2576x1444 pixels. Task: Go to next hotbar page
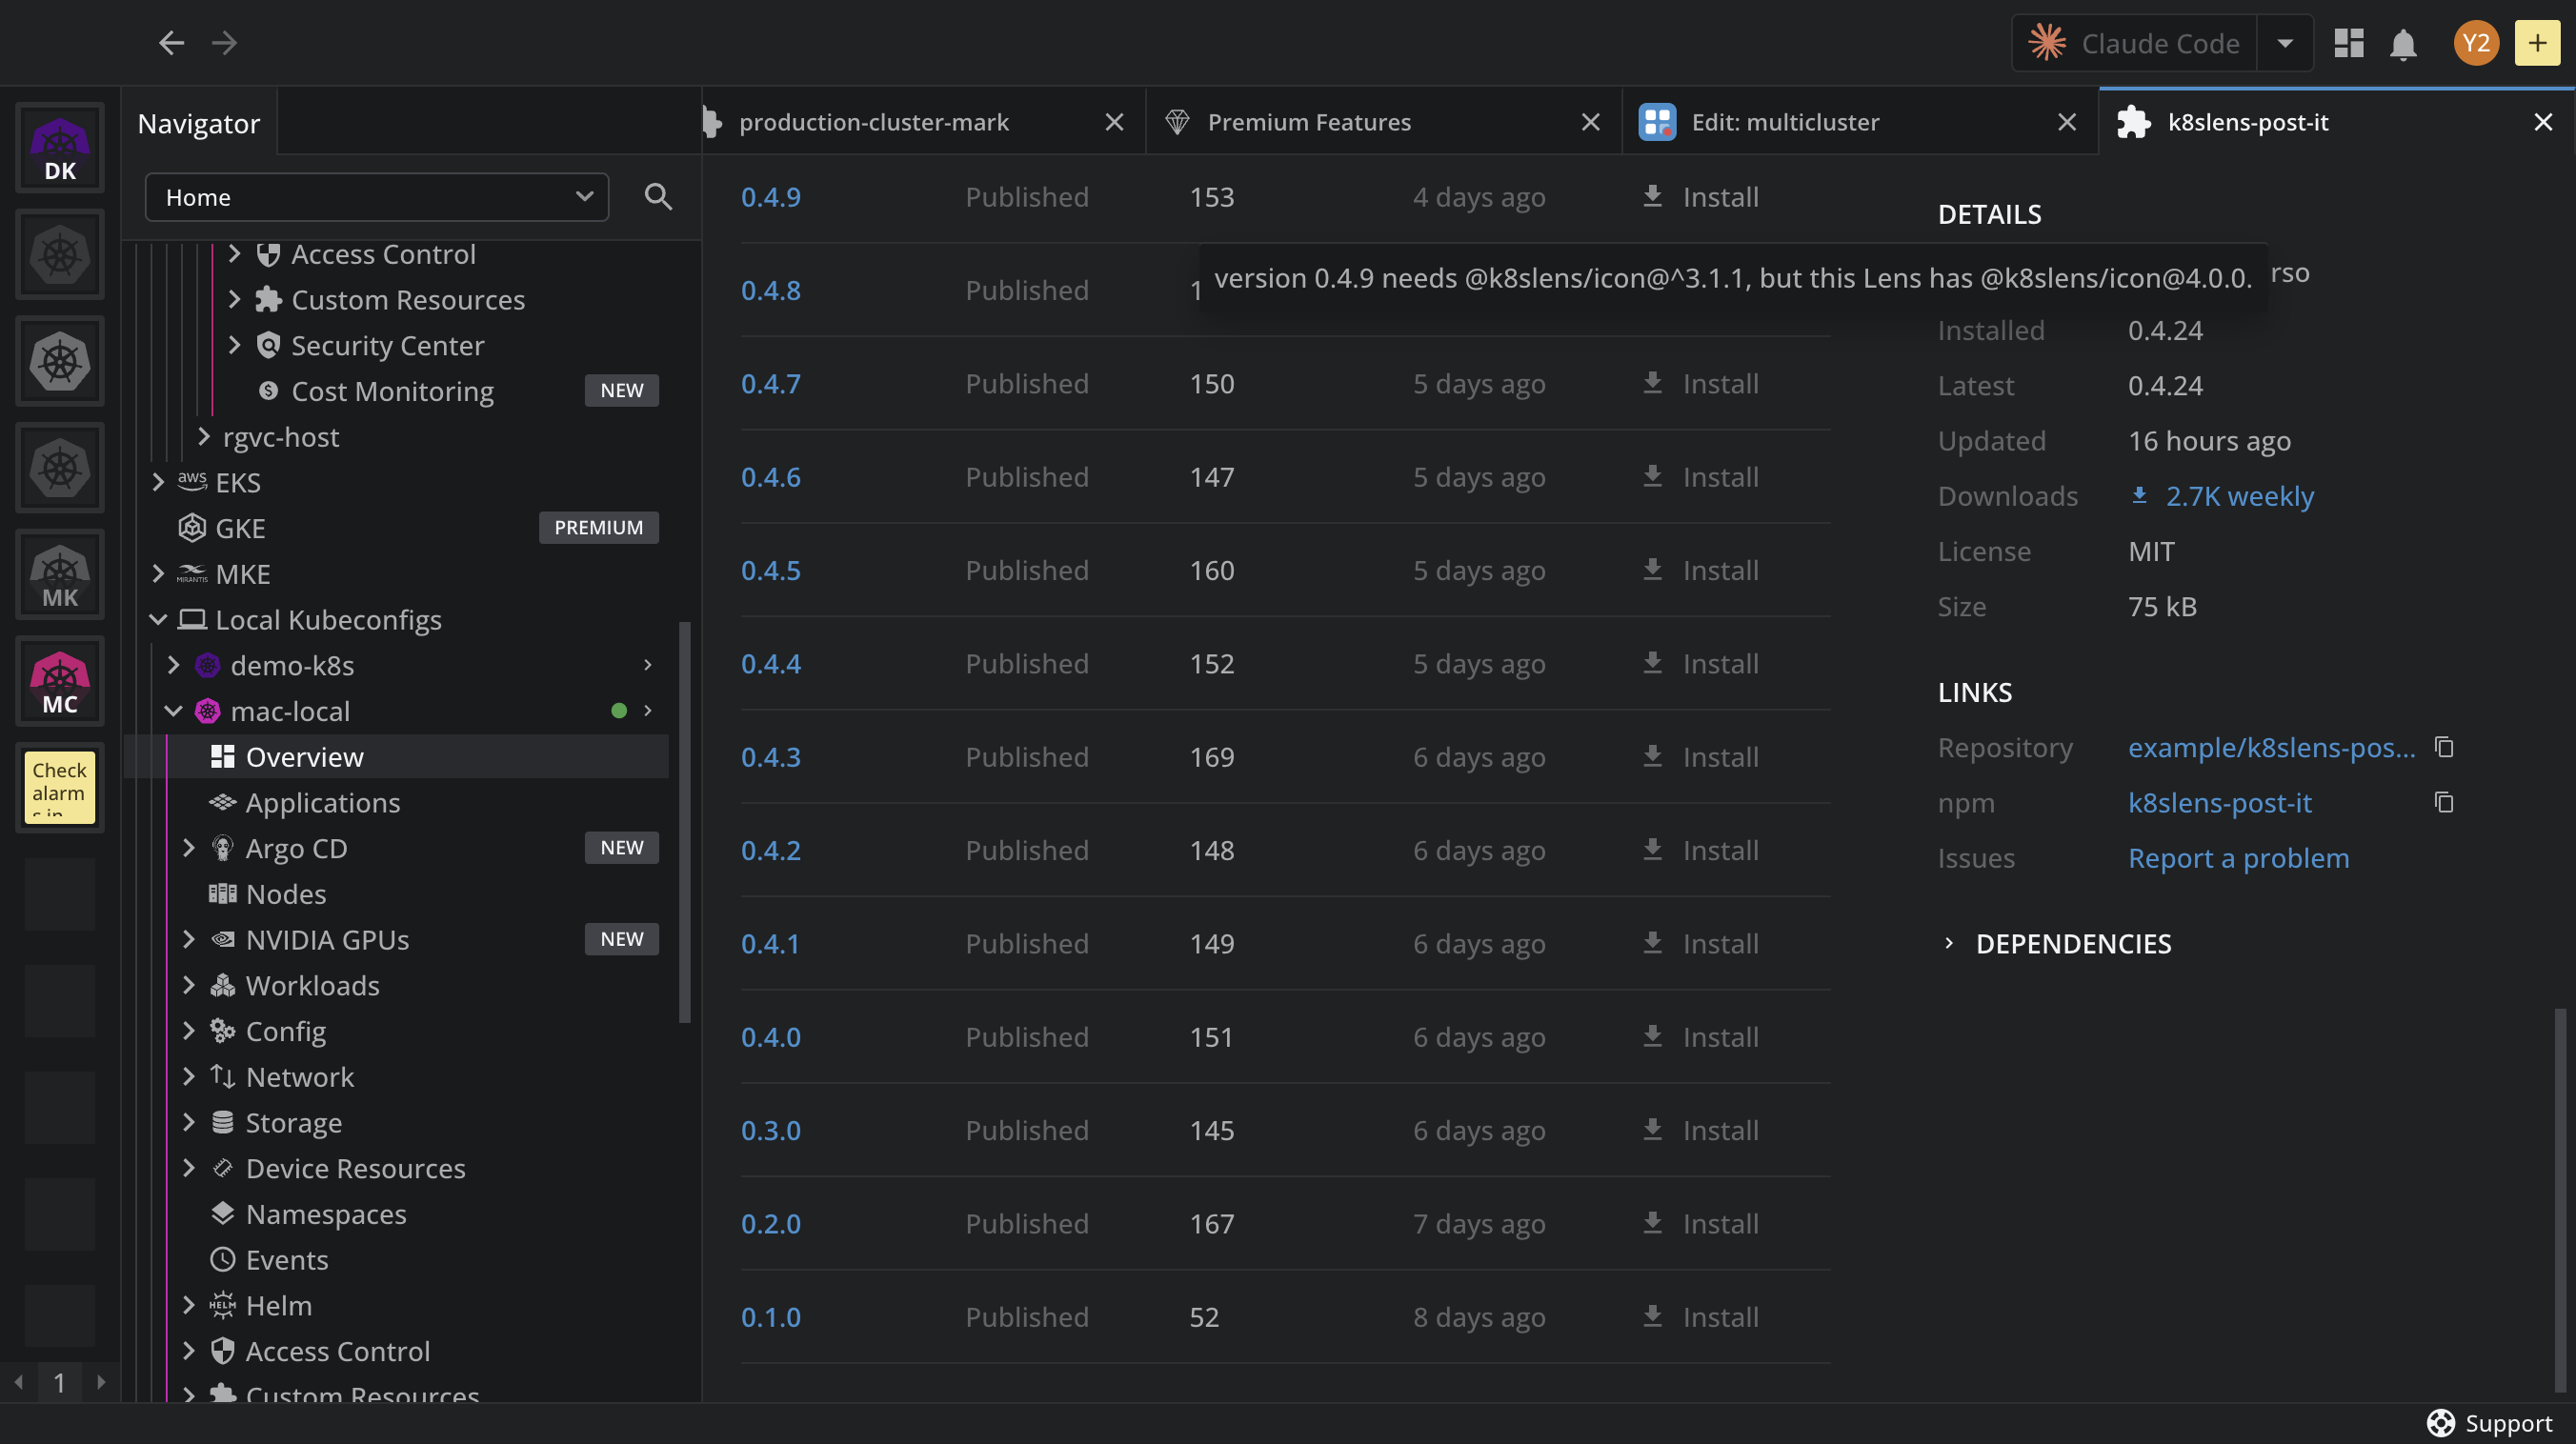[x=100, y=1382]
